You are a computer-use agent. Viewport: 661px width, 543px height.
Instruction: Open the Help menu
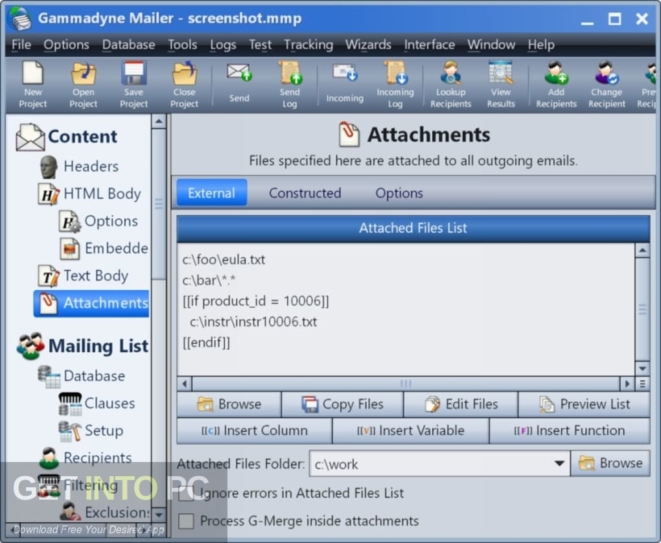[x=541, y=45]
